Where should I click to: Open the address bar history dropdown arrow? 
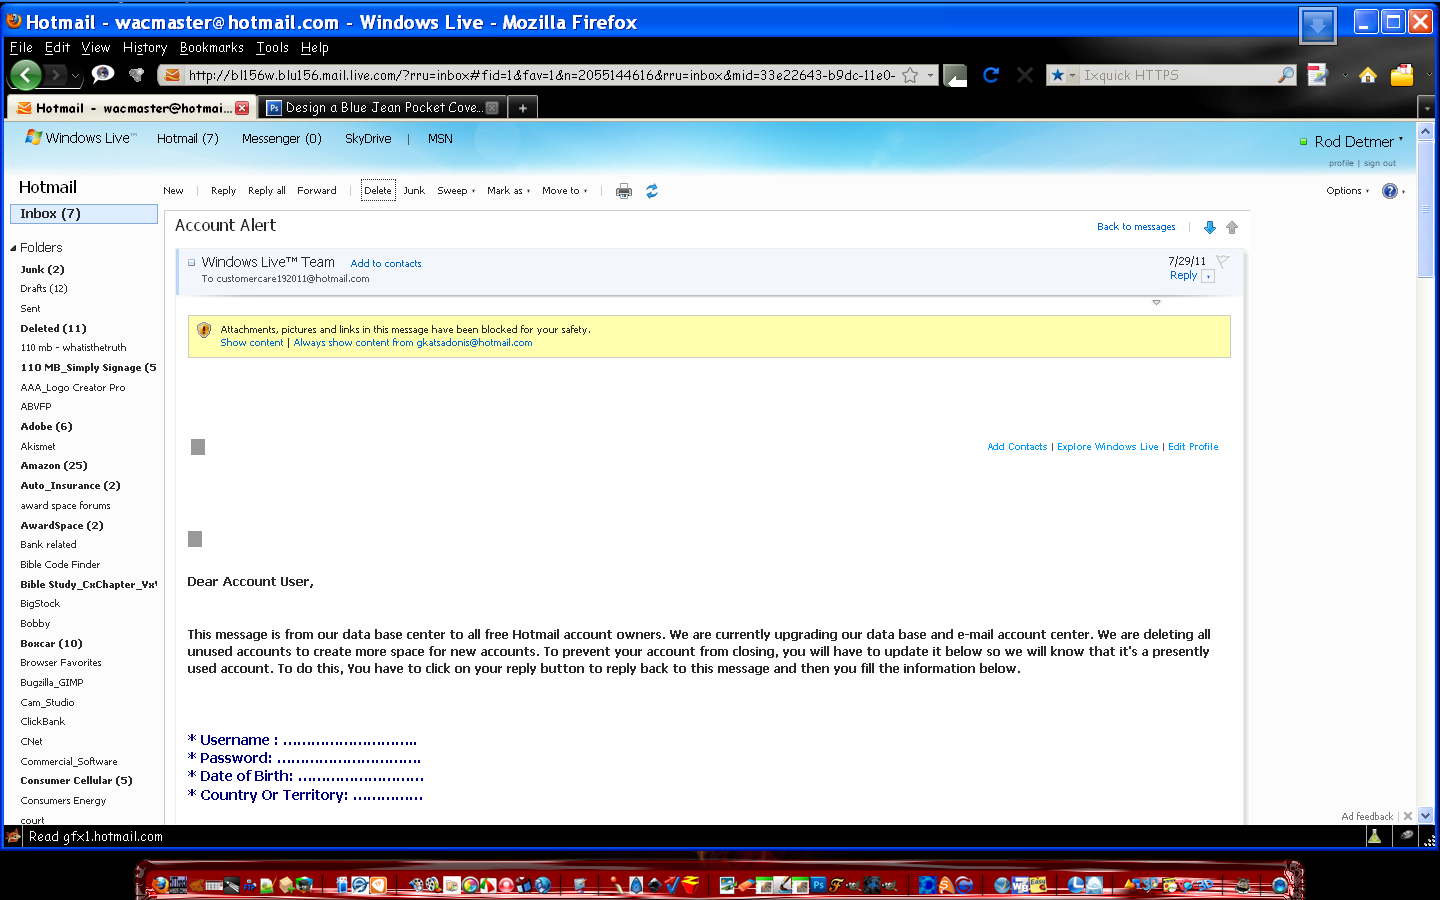(x=930, y=75)
